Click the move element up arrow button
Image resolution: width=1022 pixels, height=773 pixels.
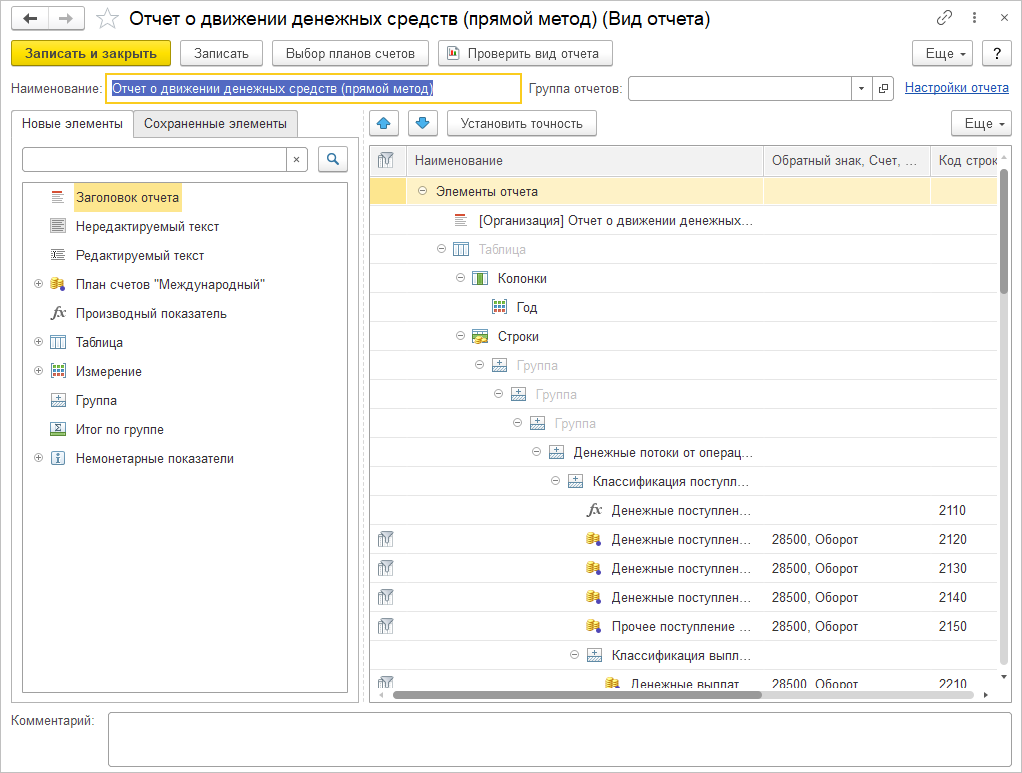tap(385, 123)
